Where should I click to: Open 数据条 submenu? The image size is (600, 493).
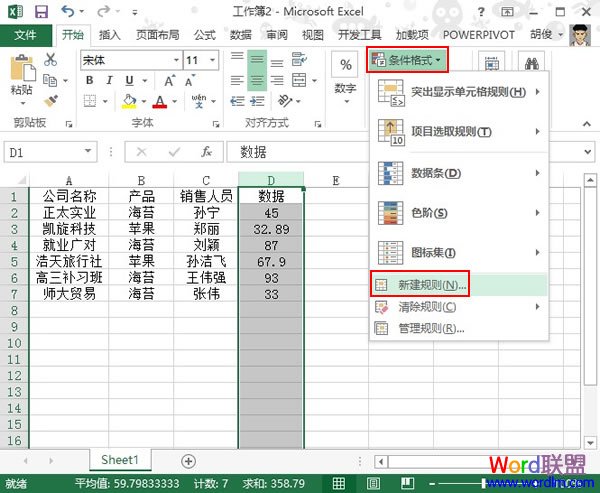click(459, 173)
